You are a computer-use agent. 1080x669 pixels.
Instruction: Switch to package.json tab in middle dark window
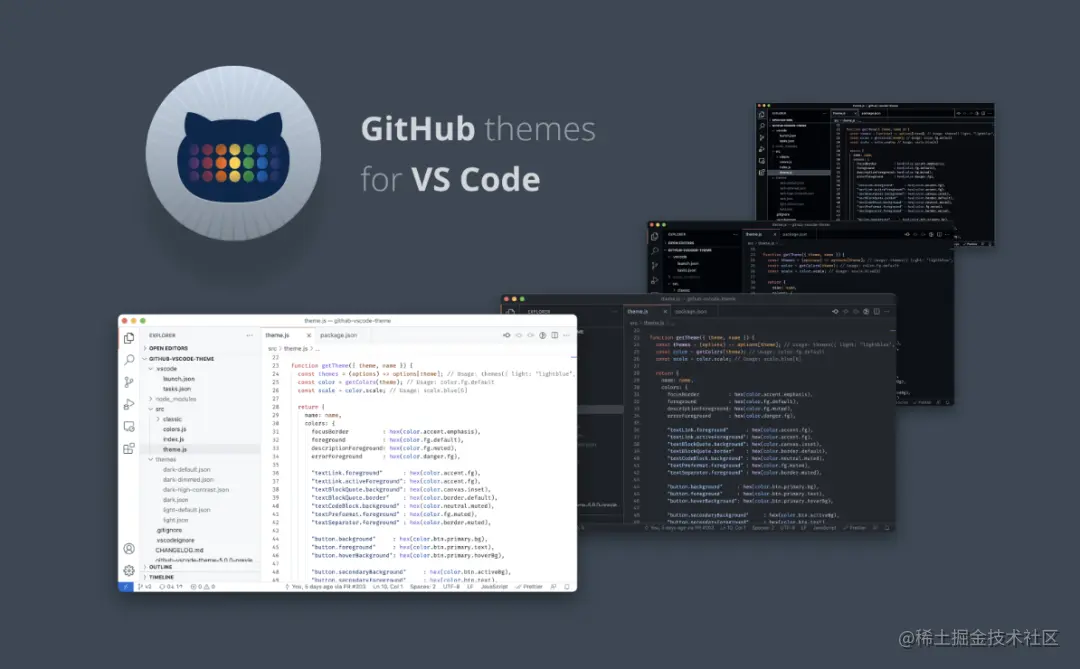point(794,234)
